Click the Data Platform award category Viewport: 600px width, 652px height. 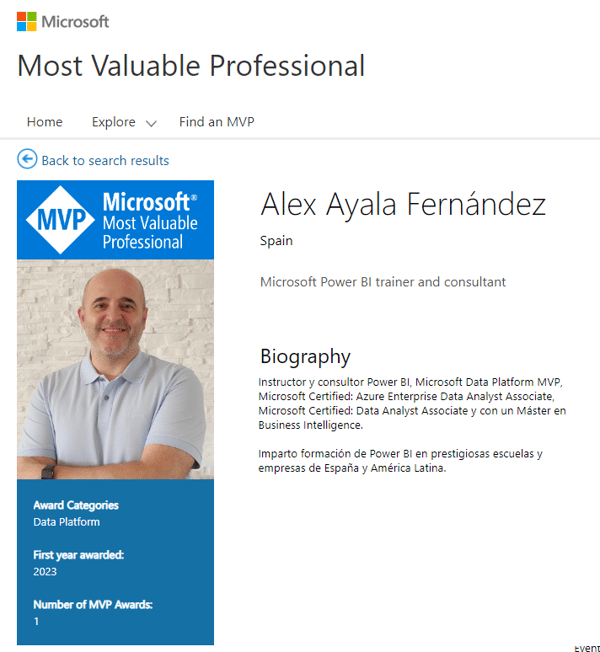[x=67, y=522]
